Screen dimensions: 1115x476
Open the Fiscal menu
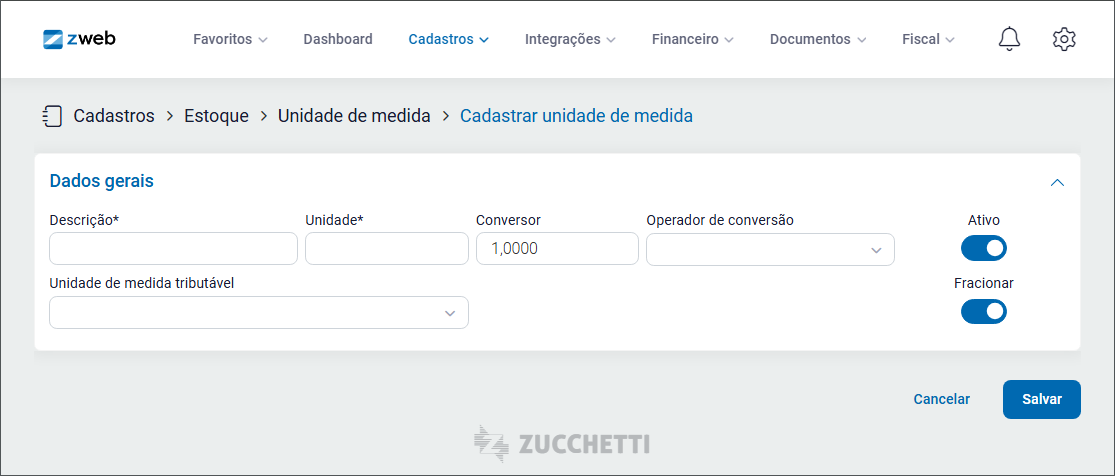pos(928,39)
